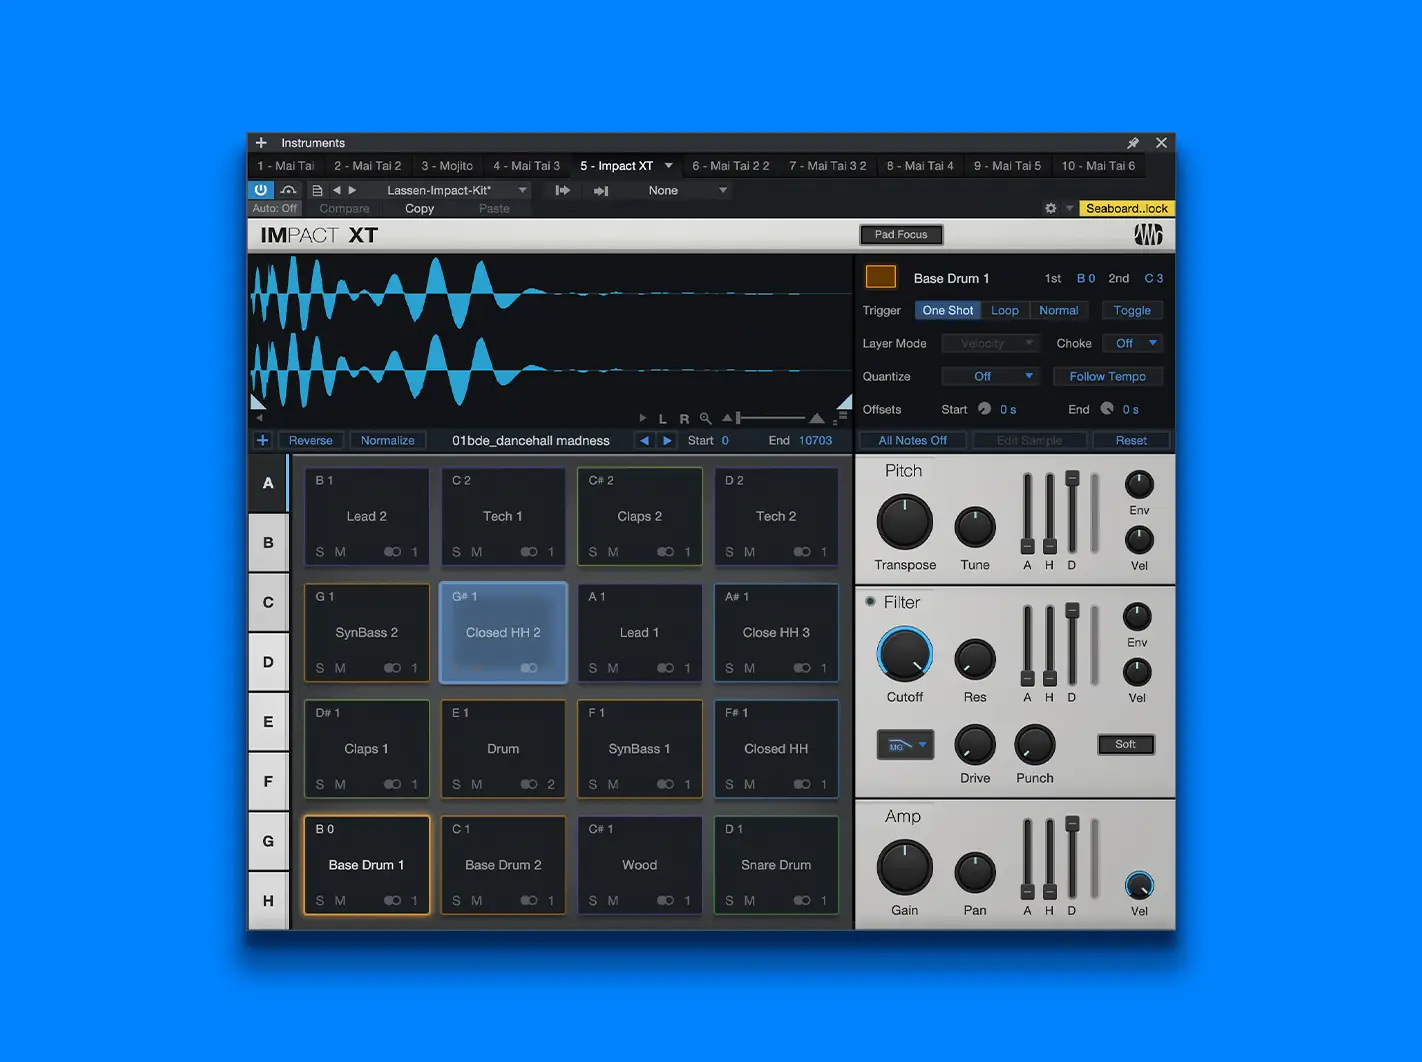Click the MIDI output arrow icon in toolbar

point(563,190)
